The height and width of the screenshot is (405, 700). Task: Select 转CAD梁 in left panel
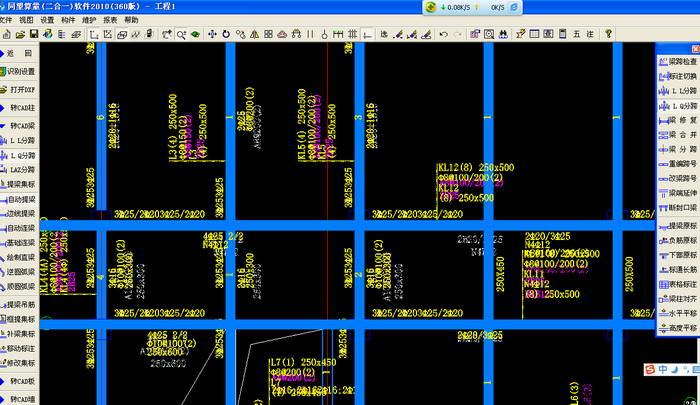(19, 126)
